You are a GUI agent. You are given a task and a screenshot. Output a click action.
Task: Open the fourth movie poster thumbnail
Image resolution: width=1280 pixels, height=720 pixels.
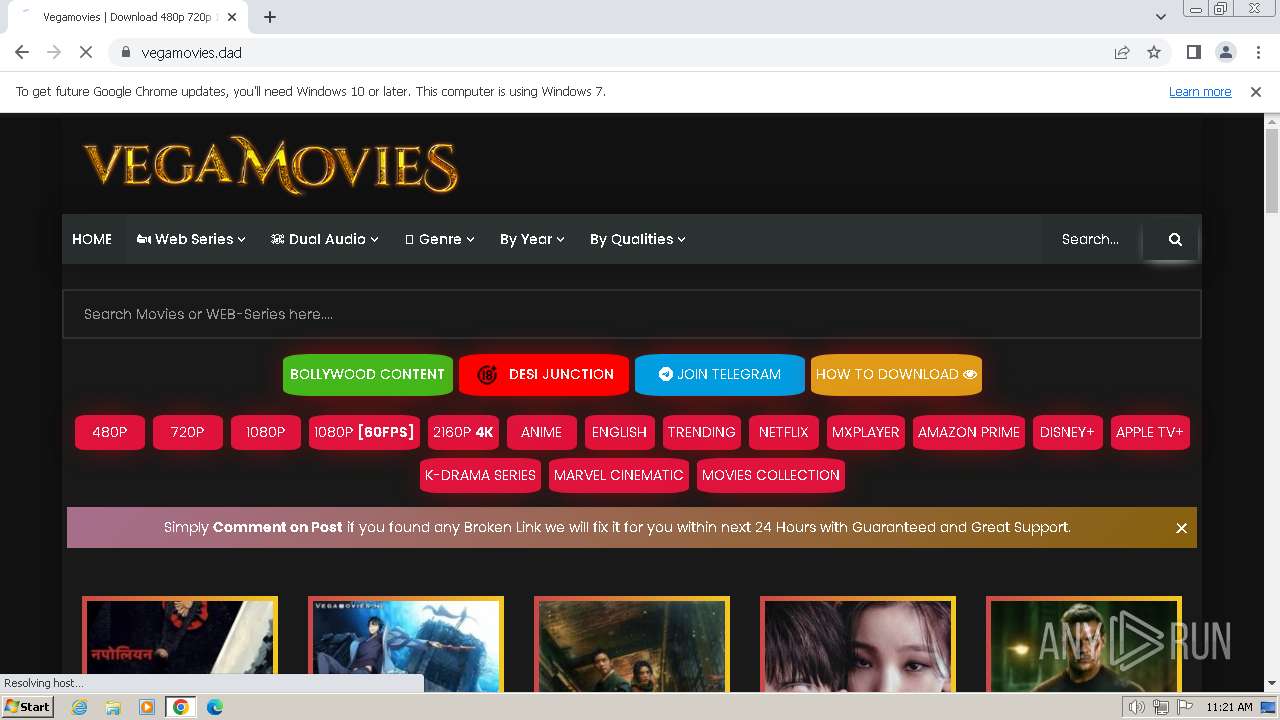(x=858, y=645)
